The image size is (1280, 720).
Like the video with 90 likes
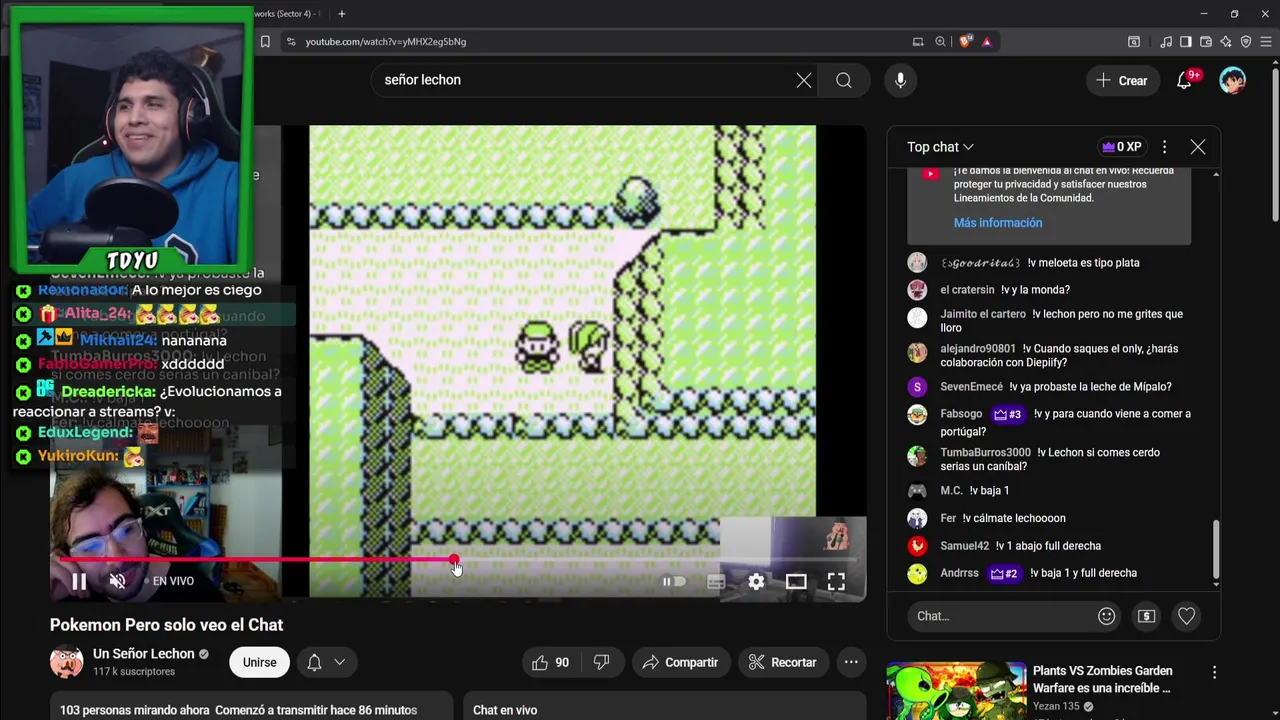pos(551,662)
